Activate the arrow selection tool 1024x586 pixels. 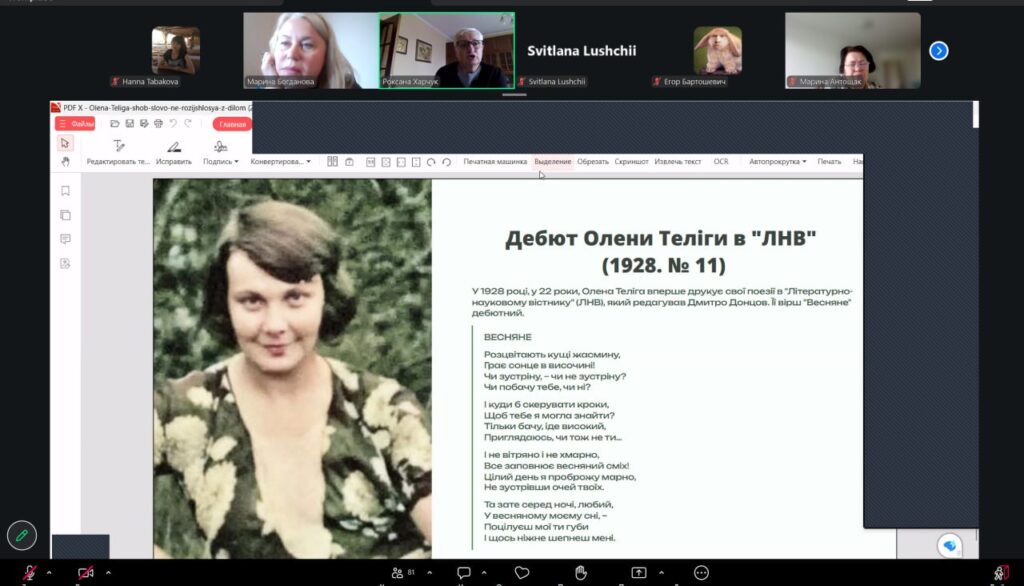coord(65,143)
